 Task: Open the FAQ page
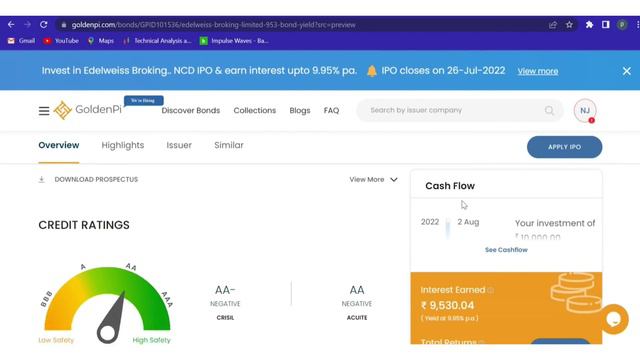(x=331, y=111)
